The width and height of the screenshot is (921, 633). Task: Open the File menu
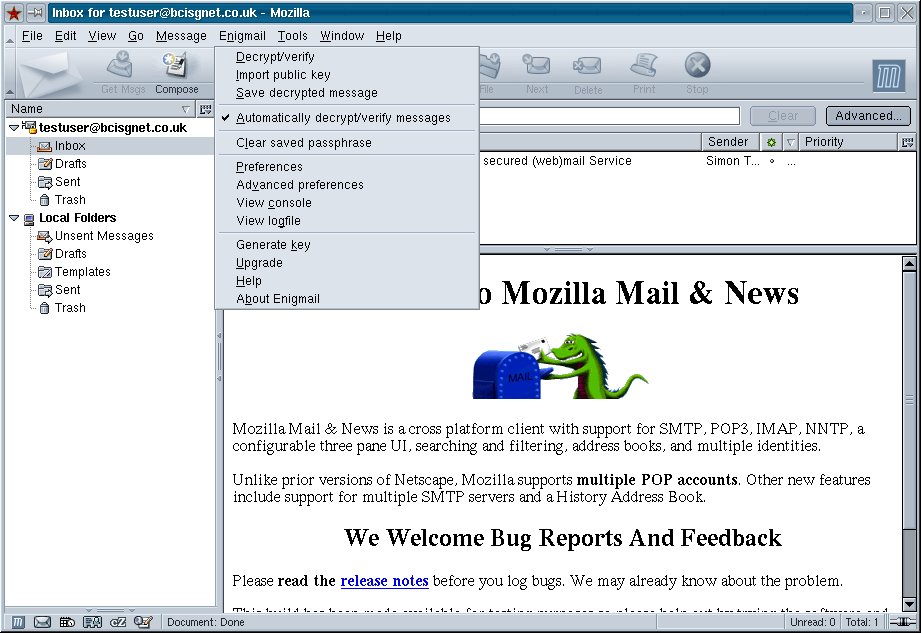click(32, 36)
